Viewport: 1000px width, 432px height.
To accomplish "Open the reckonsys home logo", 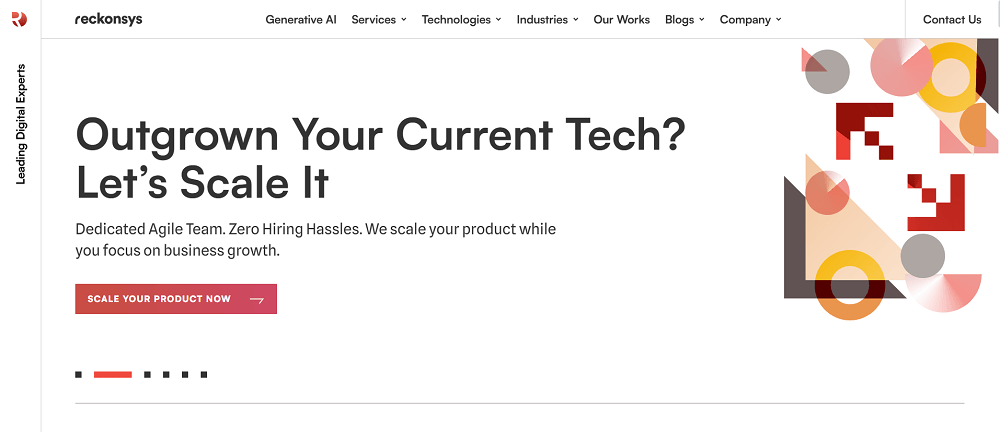I will [x=108, y=19].
